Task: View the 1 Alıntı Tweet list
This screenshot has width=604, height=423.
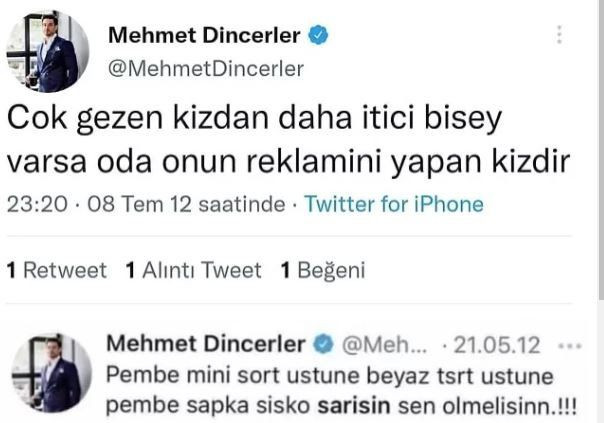Action: click(193, 270)
